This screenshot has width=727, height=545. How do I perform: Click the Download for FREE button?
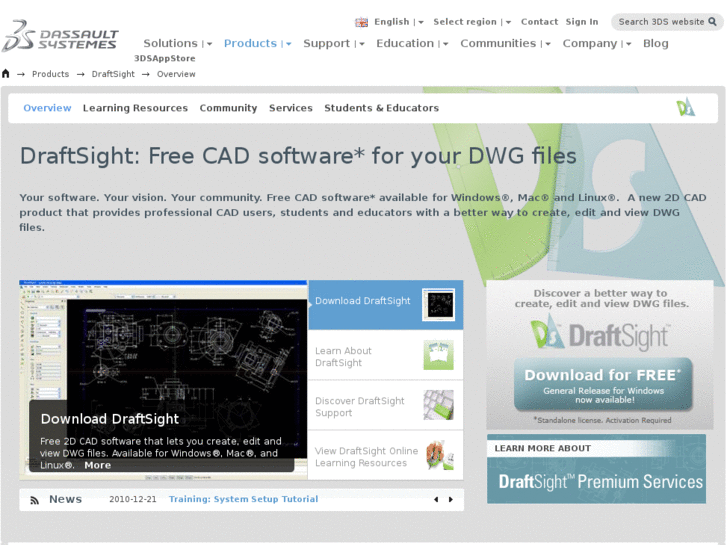point(603,385)
